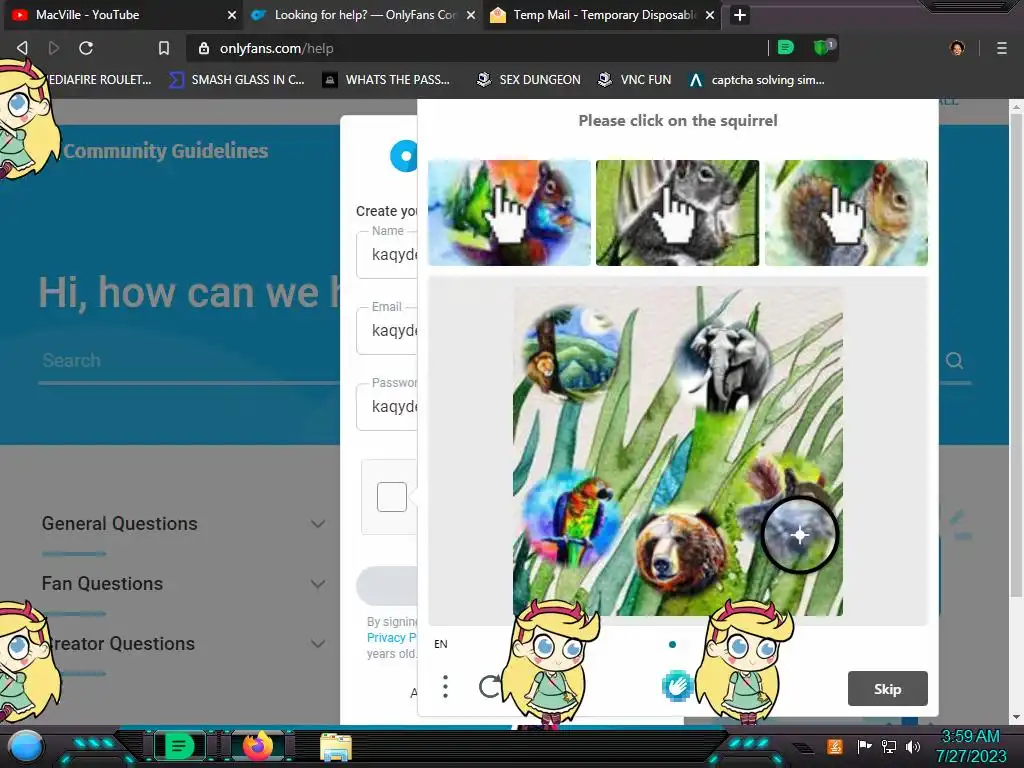Click the brown squirrel example image
1024x768 pixels.
[x=846, y=213]
